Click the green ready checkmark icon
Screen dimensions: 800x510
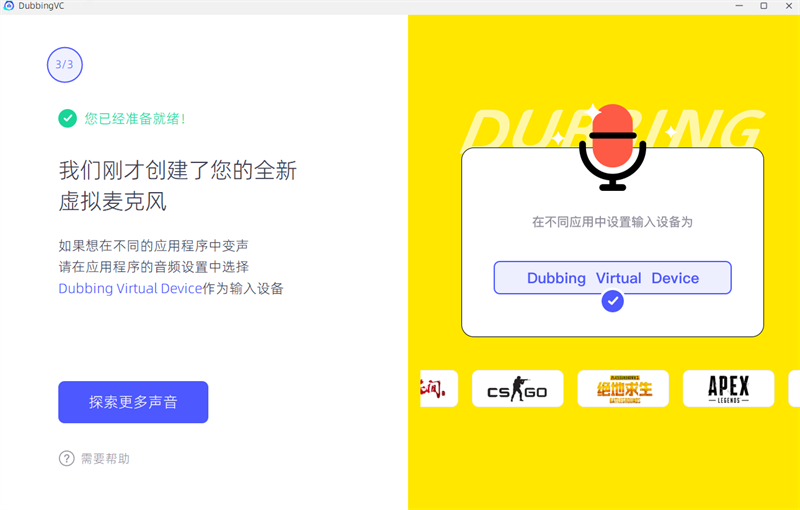click(x=67, y=118)
